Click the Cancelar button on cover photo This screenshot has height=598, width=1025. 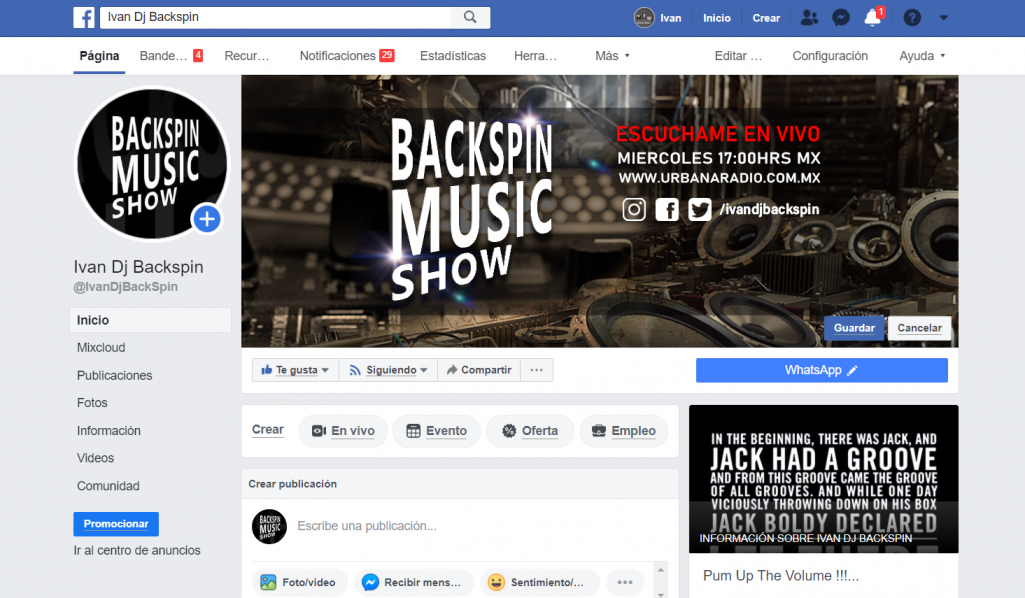tap(919, 328)
